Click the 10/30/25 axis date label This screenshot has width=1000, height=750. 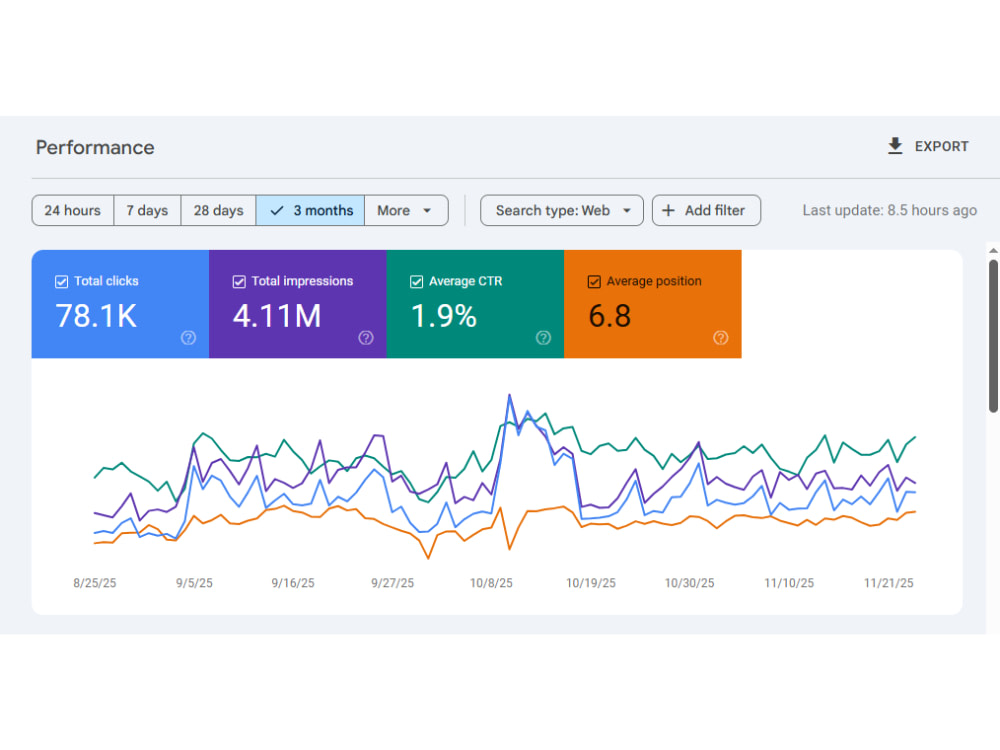point(689,583)
